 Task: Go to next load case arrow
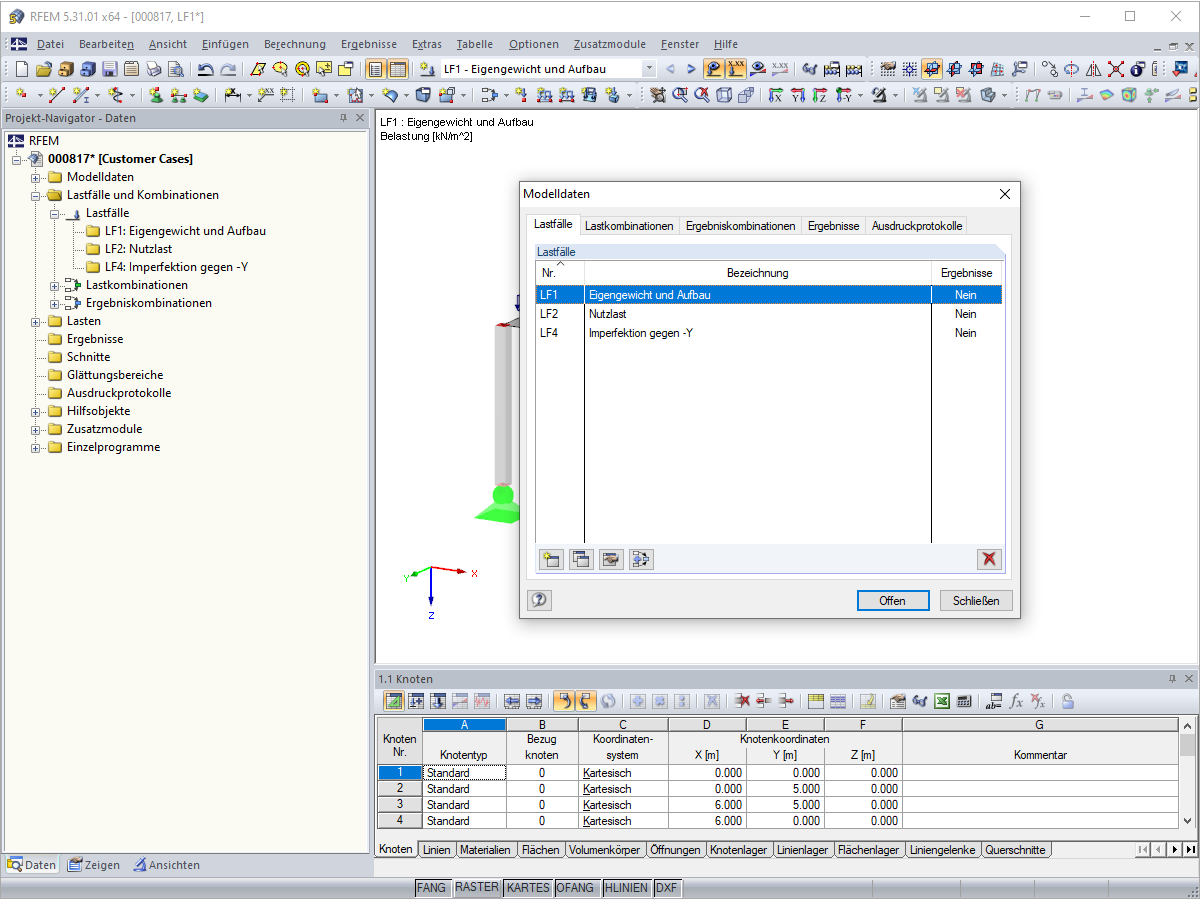click(x=691, y=69)
